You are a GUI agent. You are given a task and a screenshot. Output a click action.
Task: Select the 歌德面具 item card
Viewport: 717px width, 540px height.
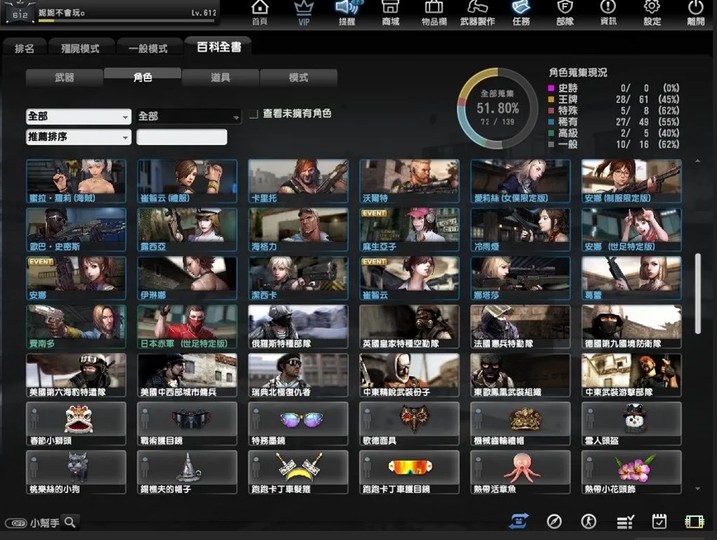(409, 423)
